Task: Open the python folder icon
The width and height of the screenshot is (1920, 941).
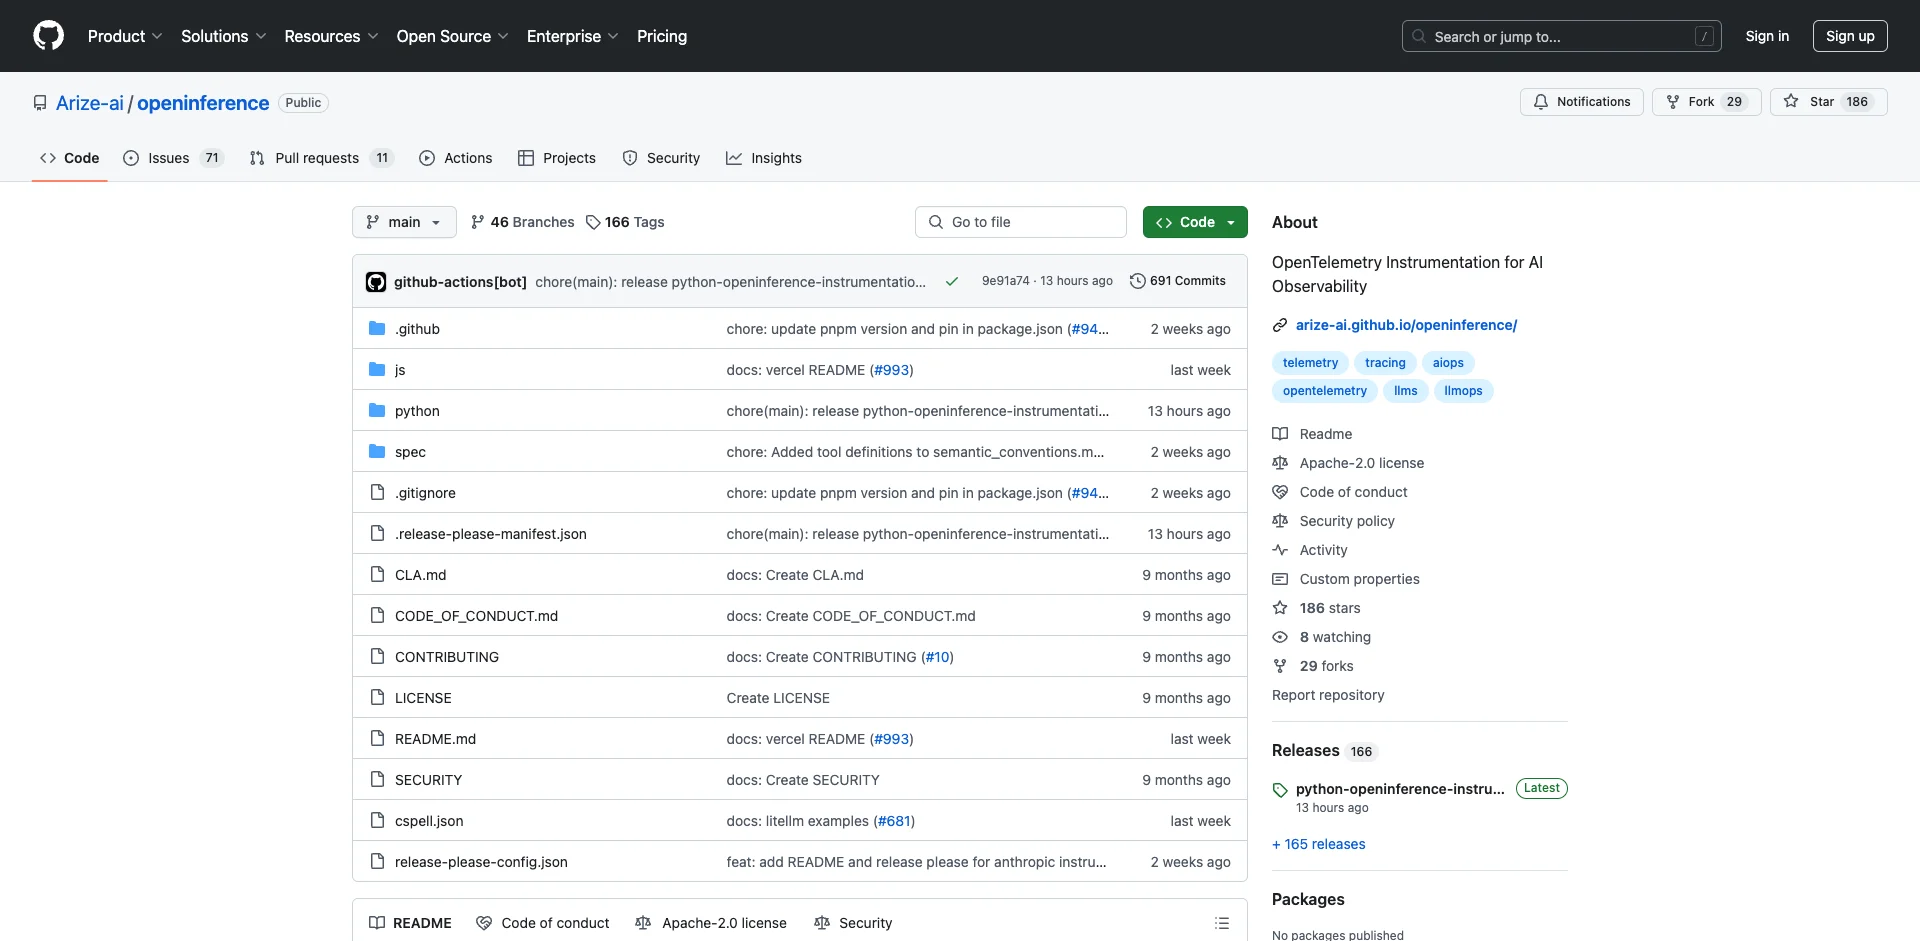Action: point(377,411)
